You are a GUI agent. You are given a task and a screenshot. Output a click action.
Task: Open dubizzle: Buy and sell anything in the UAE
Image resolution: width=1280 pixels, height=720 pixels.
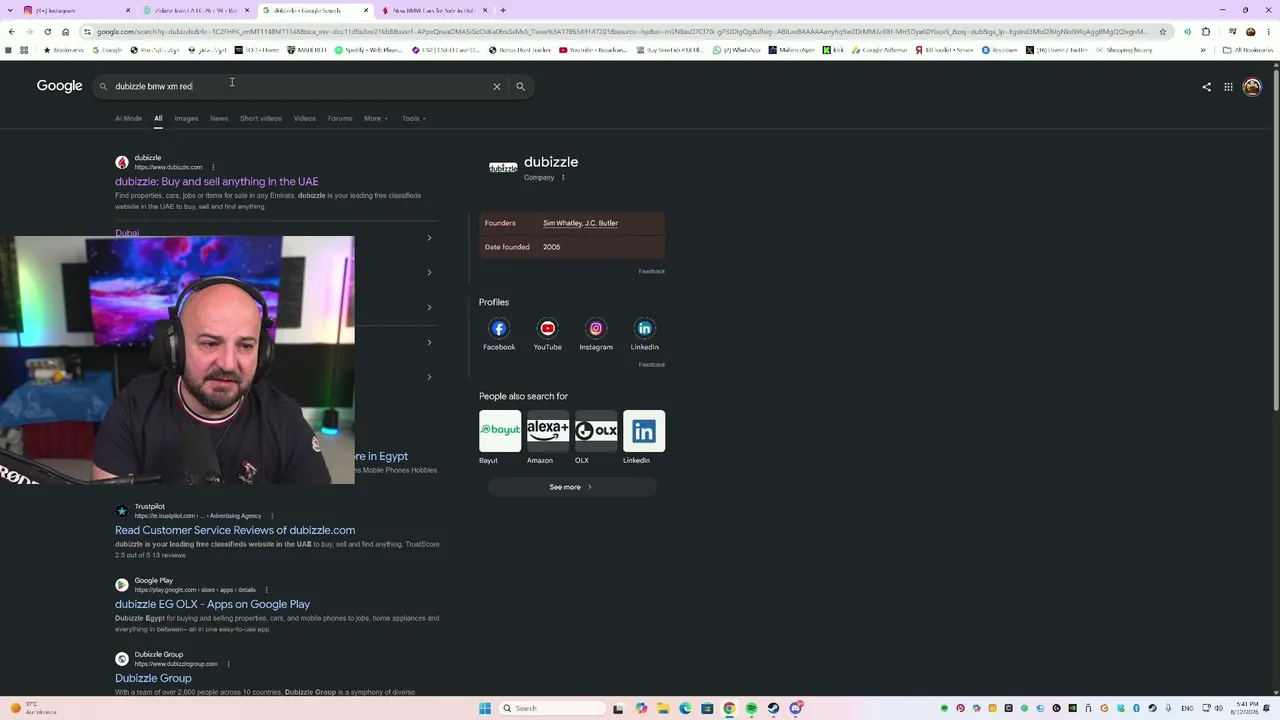(217, 182)
